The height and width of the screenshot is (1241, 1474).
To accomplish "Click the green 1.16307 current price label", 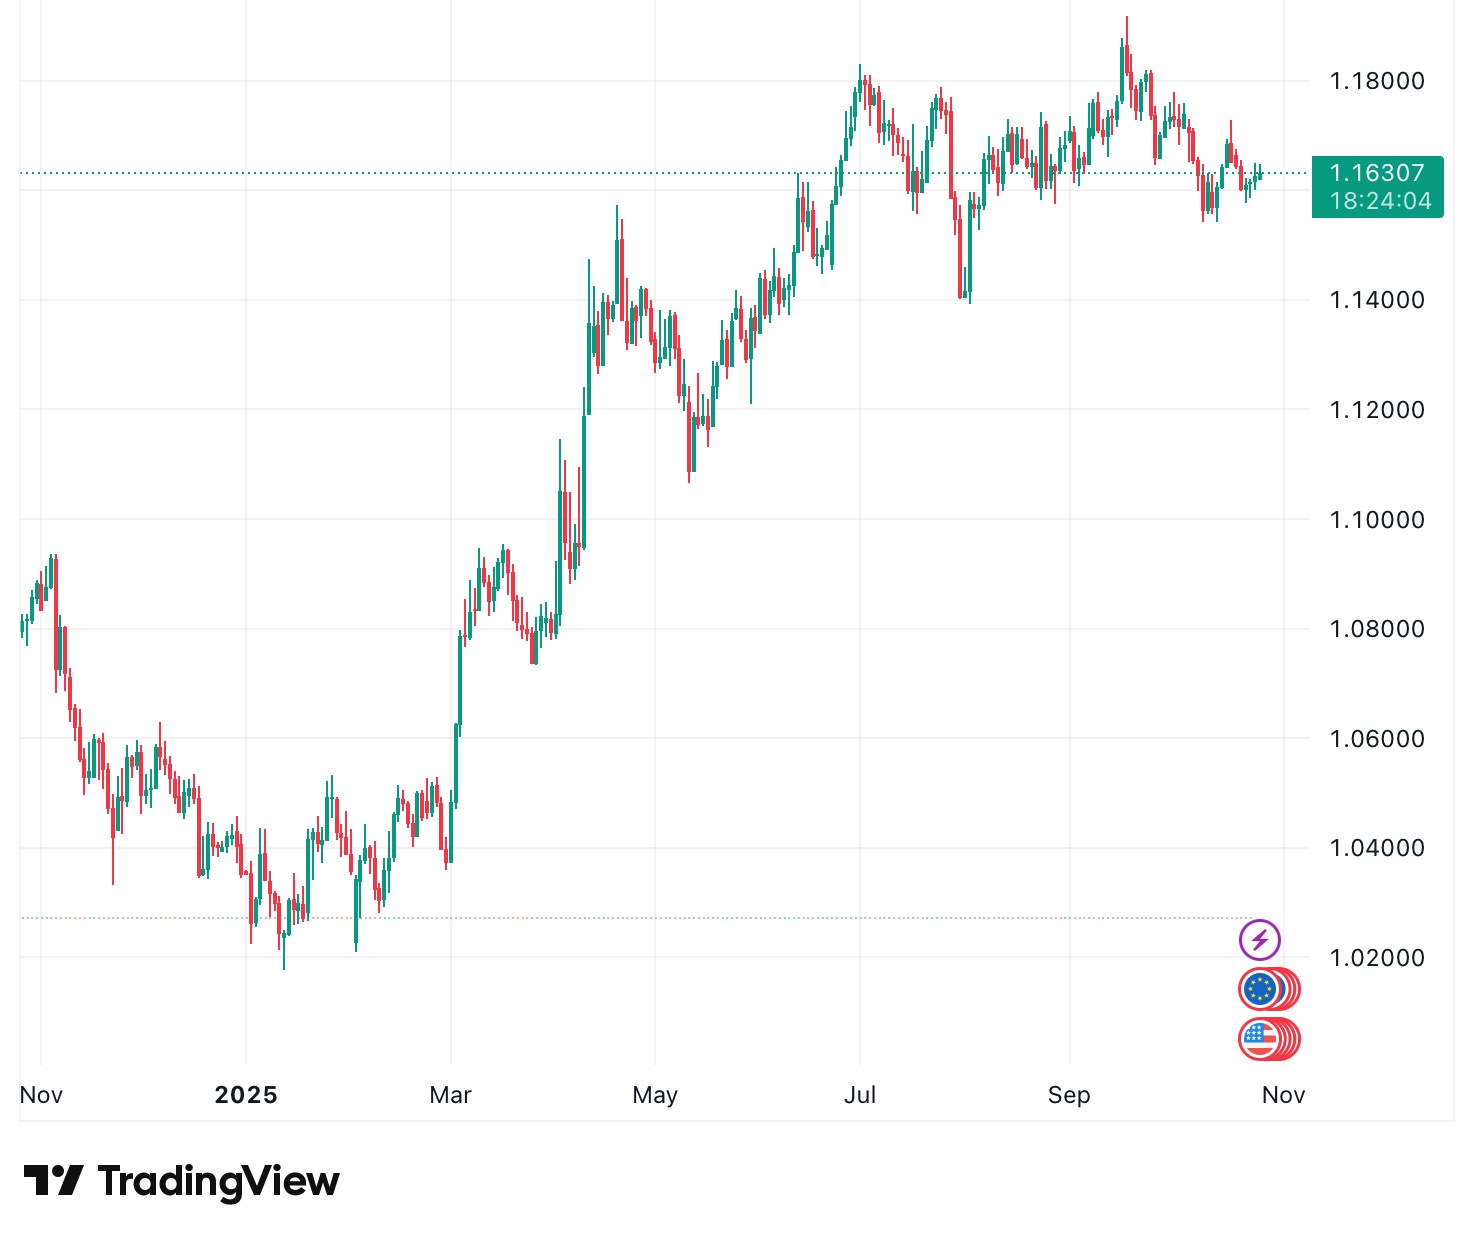I will (x=1377, y=186).
